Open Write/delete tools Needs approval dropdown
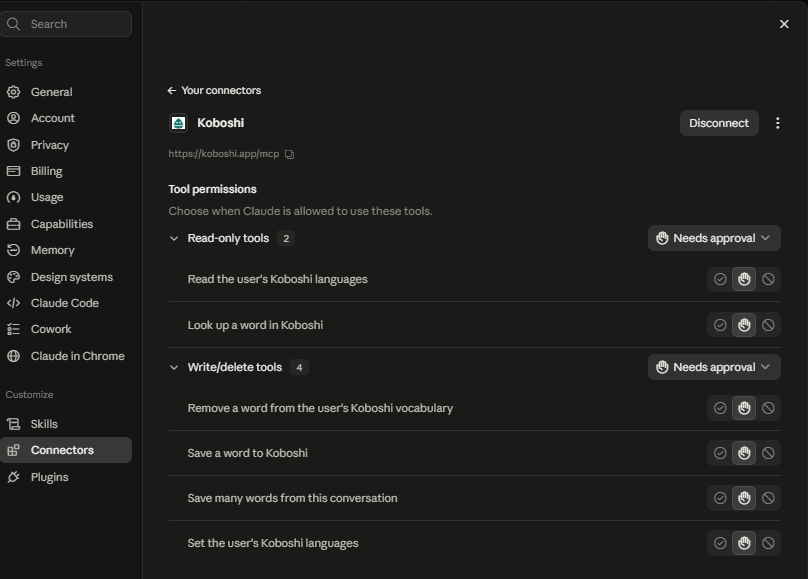Screen dimensions: 808x579 point(714,367)
